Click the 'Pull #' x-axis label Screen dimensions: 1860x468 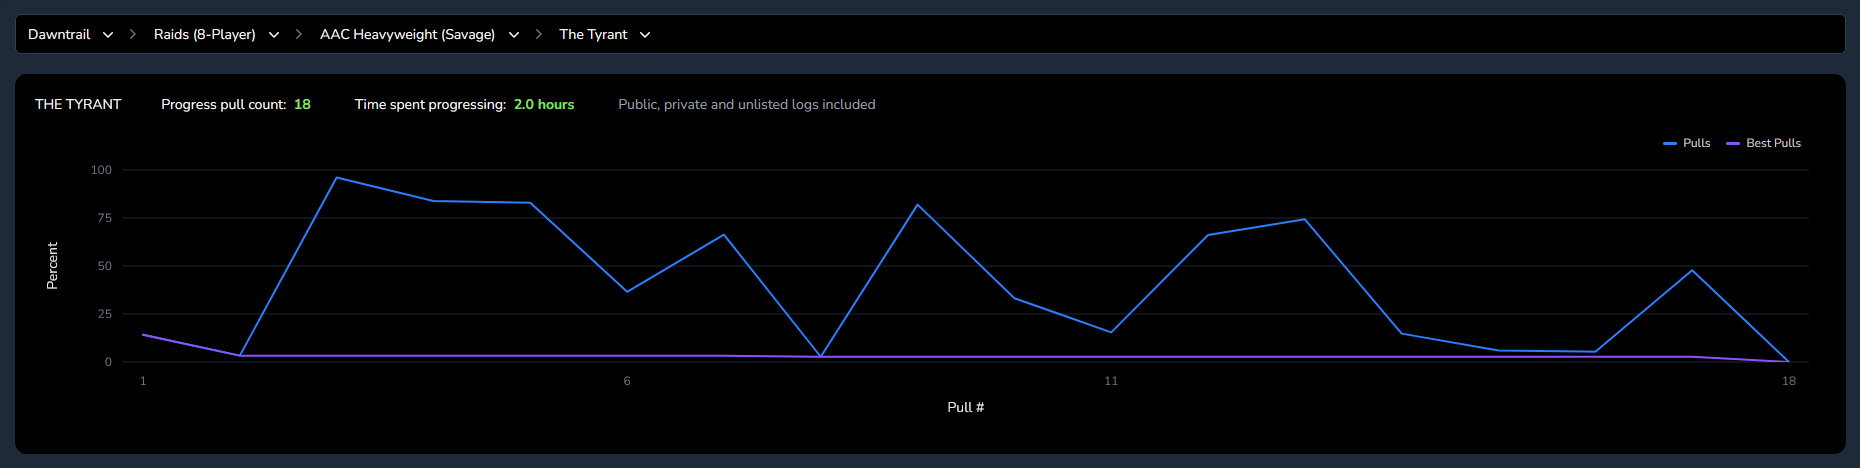pyautogui.click(x=966, y=407)
